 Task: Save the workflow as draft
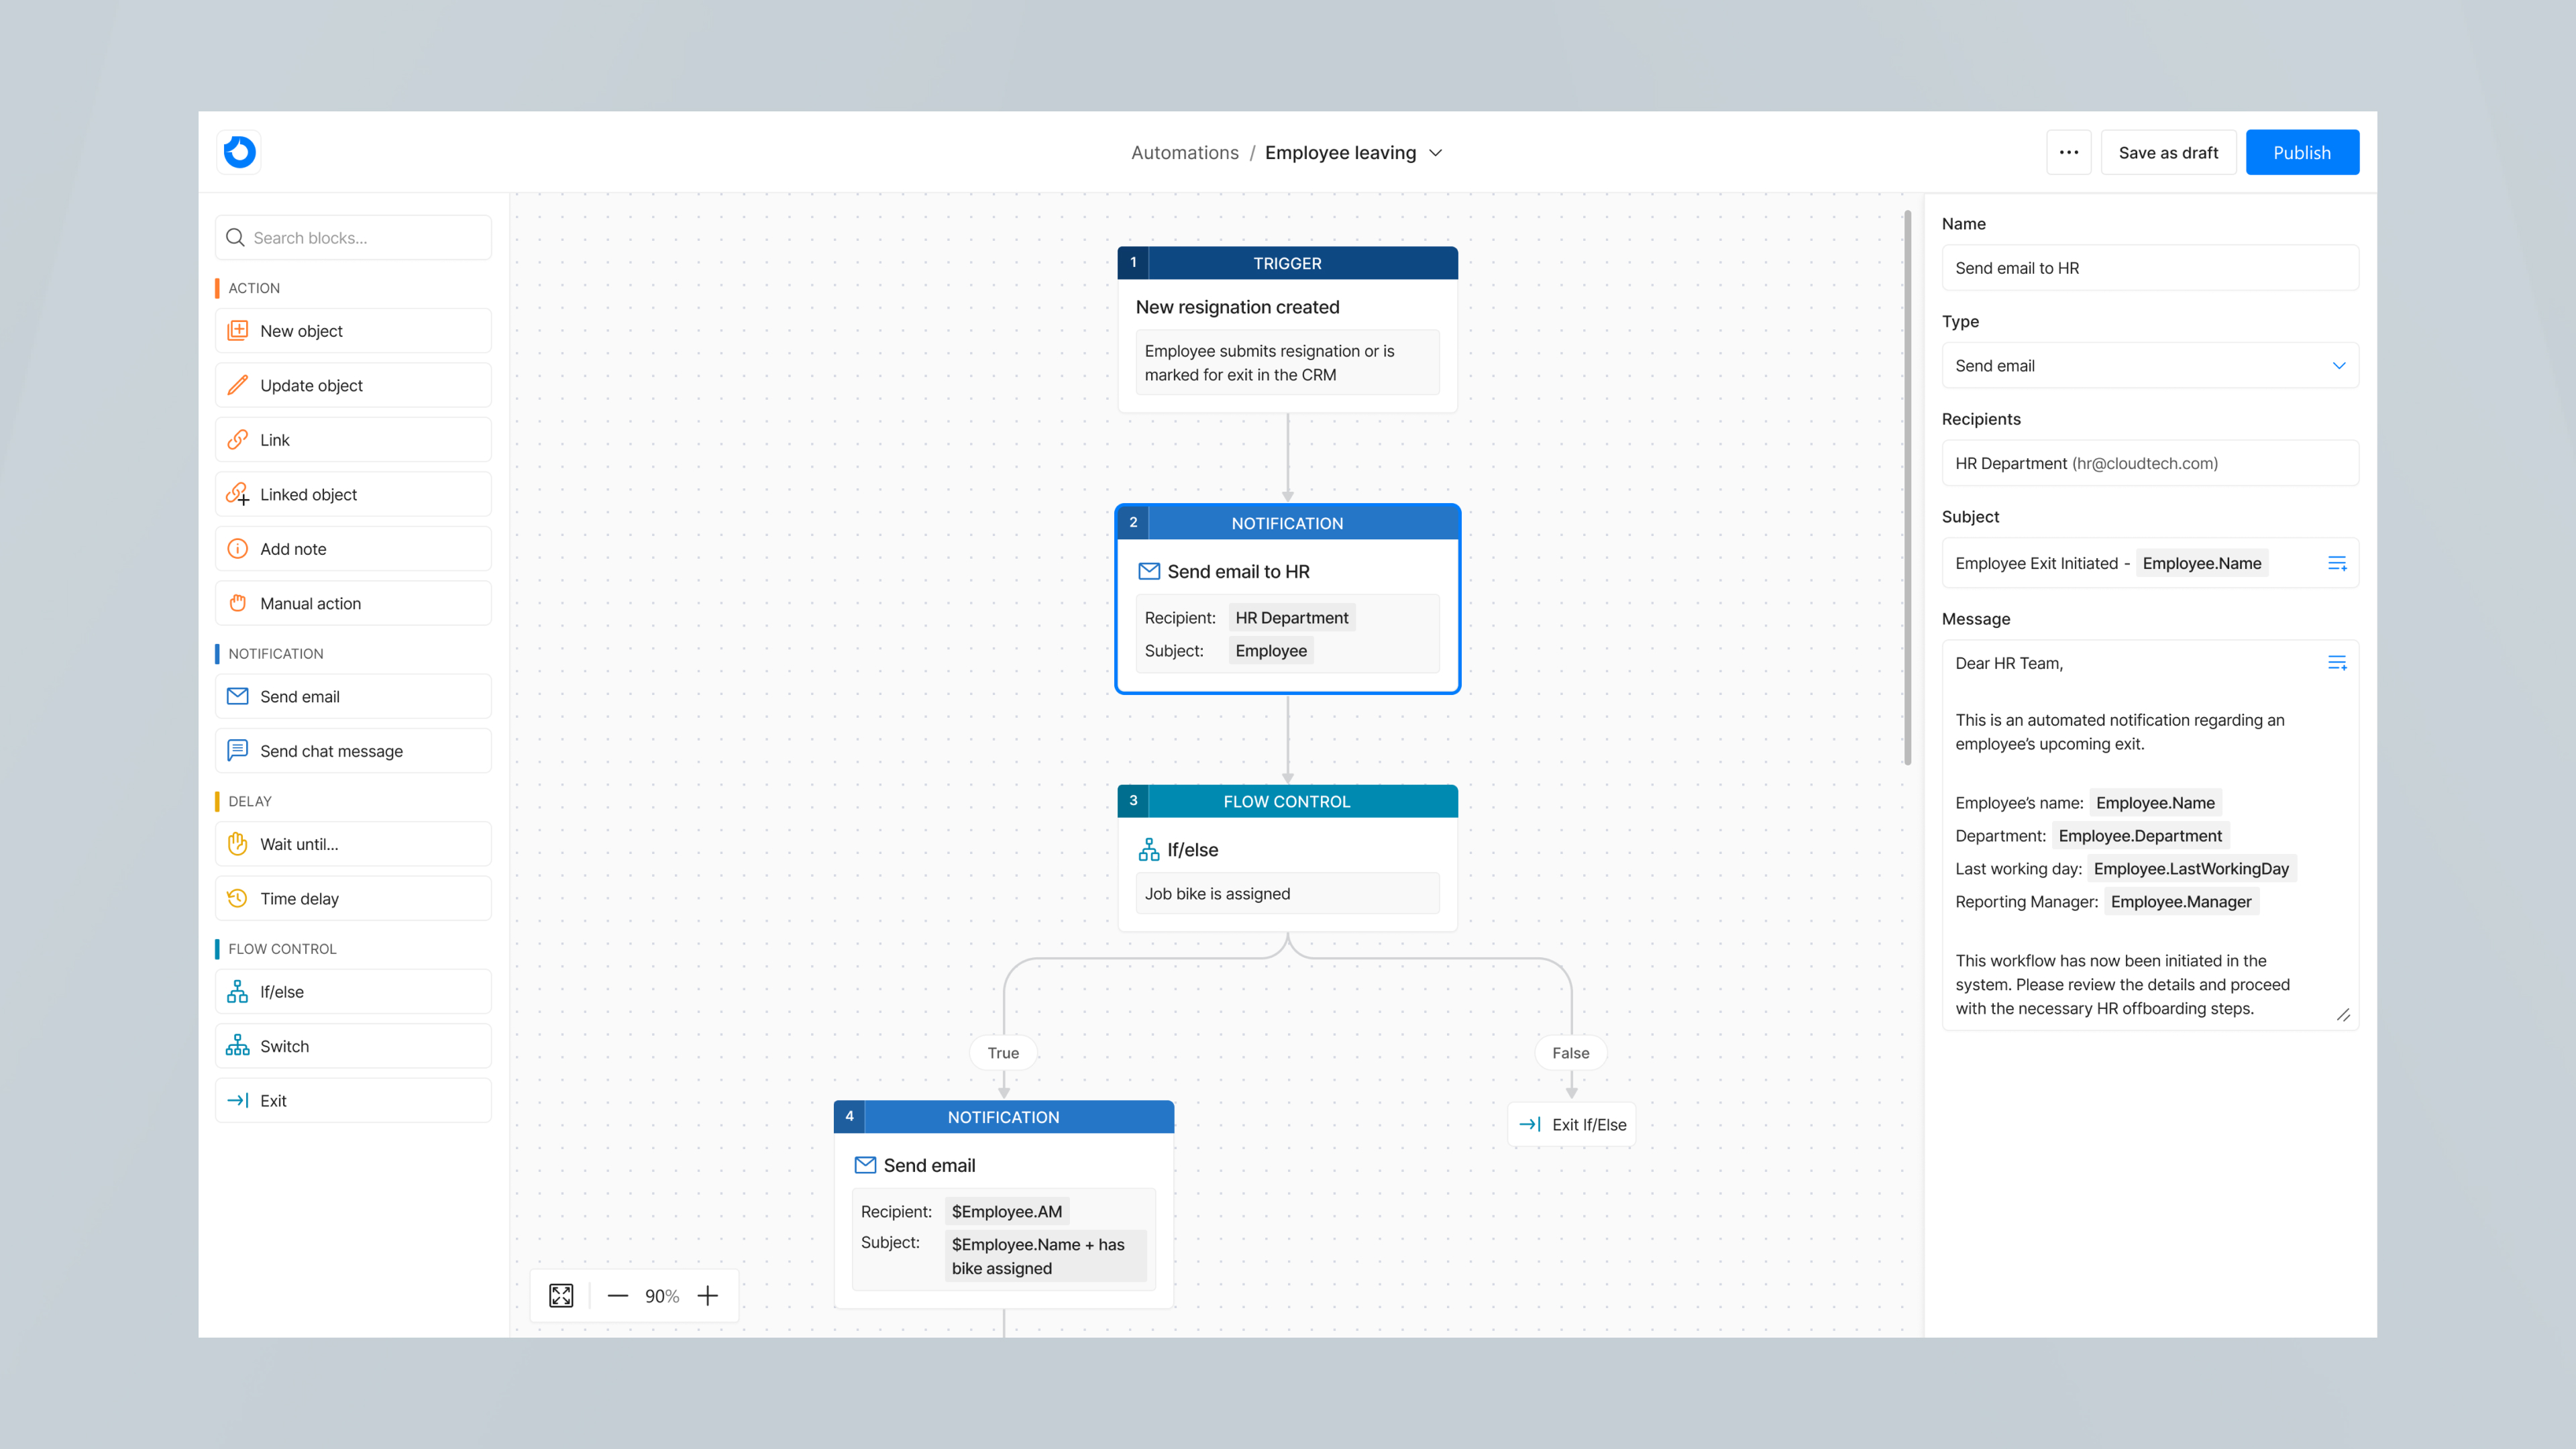click(2168, 152)
